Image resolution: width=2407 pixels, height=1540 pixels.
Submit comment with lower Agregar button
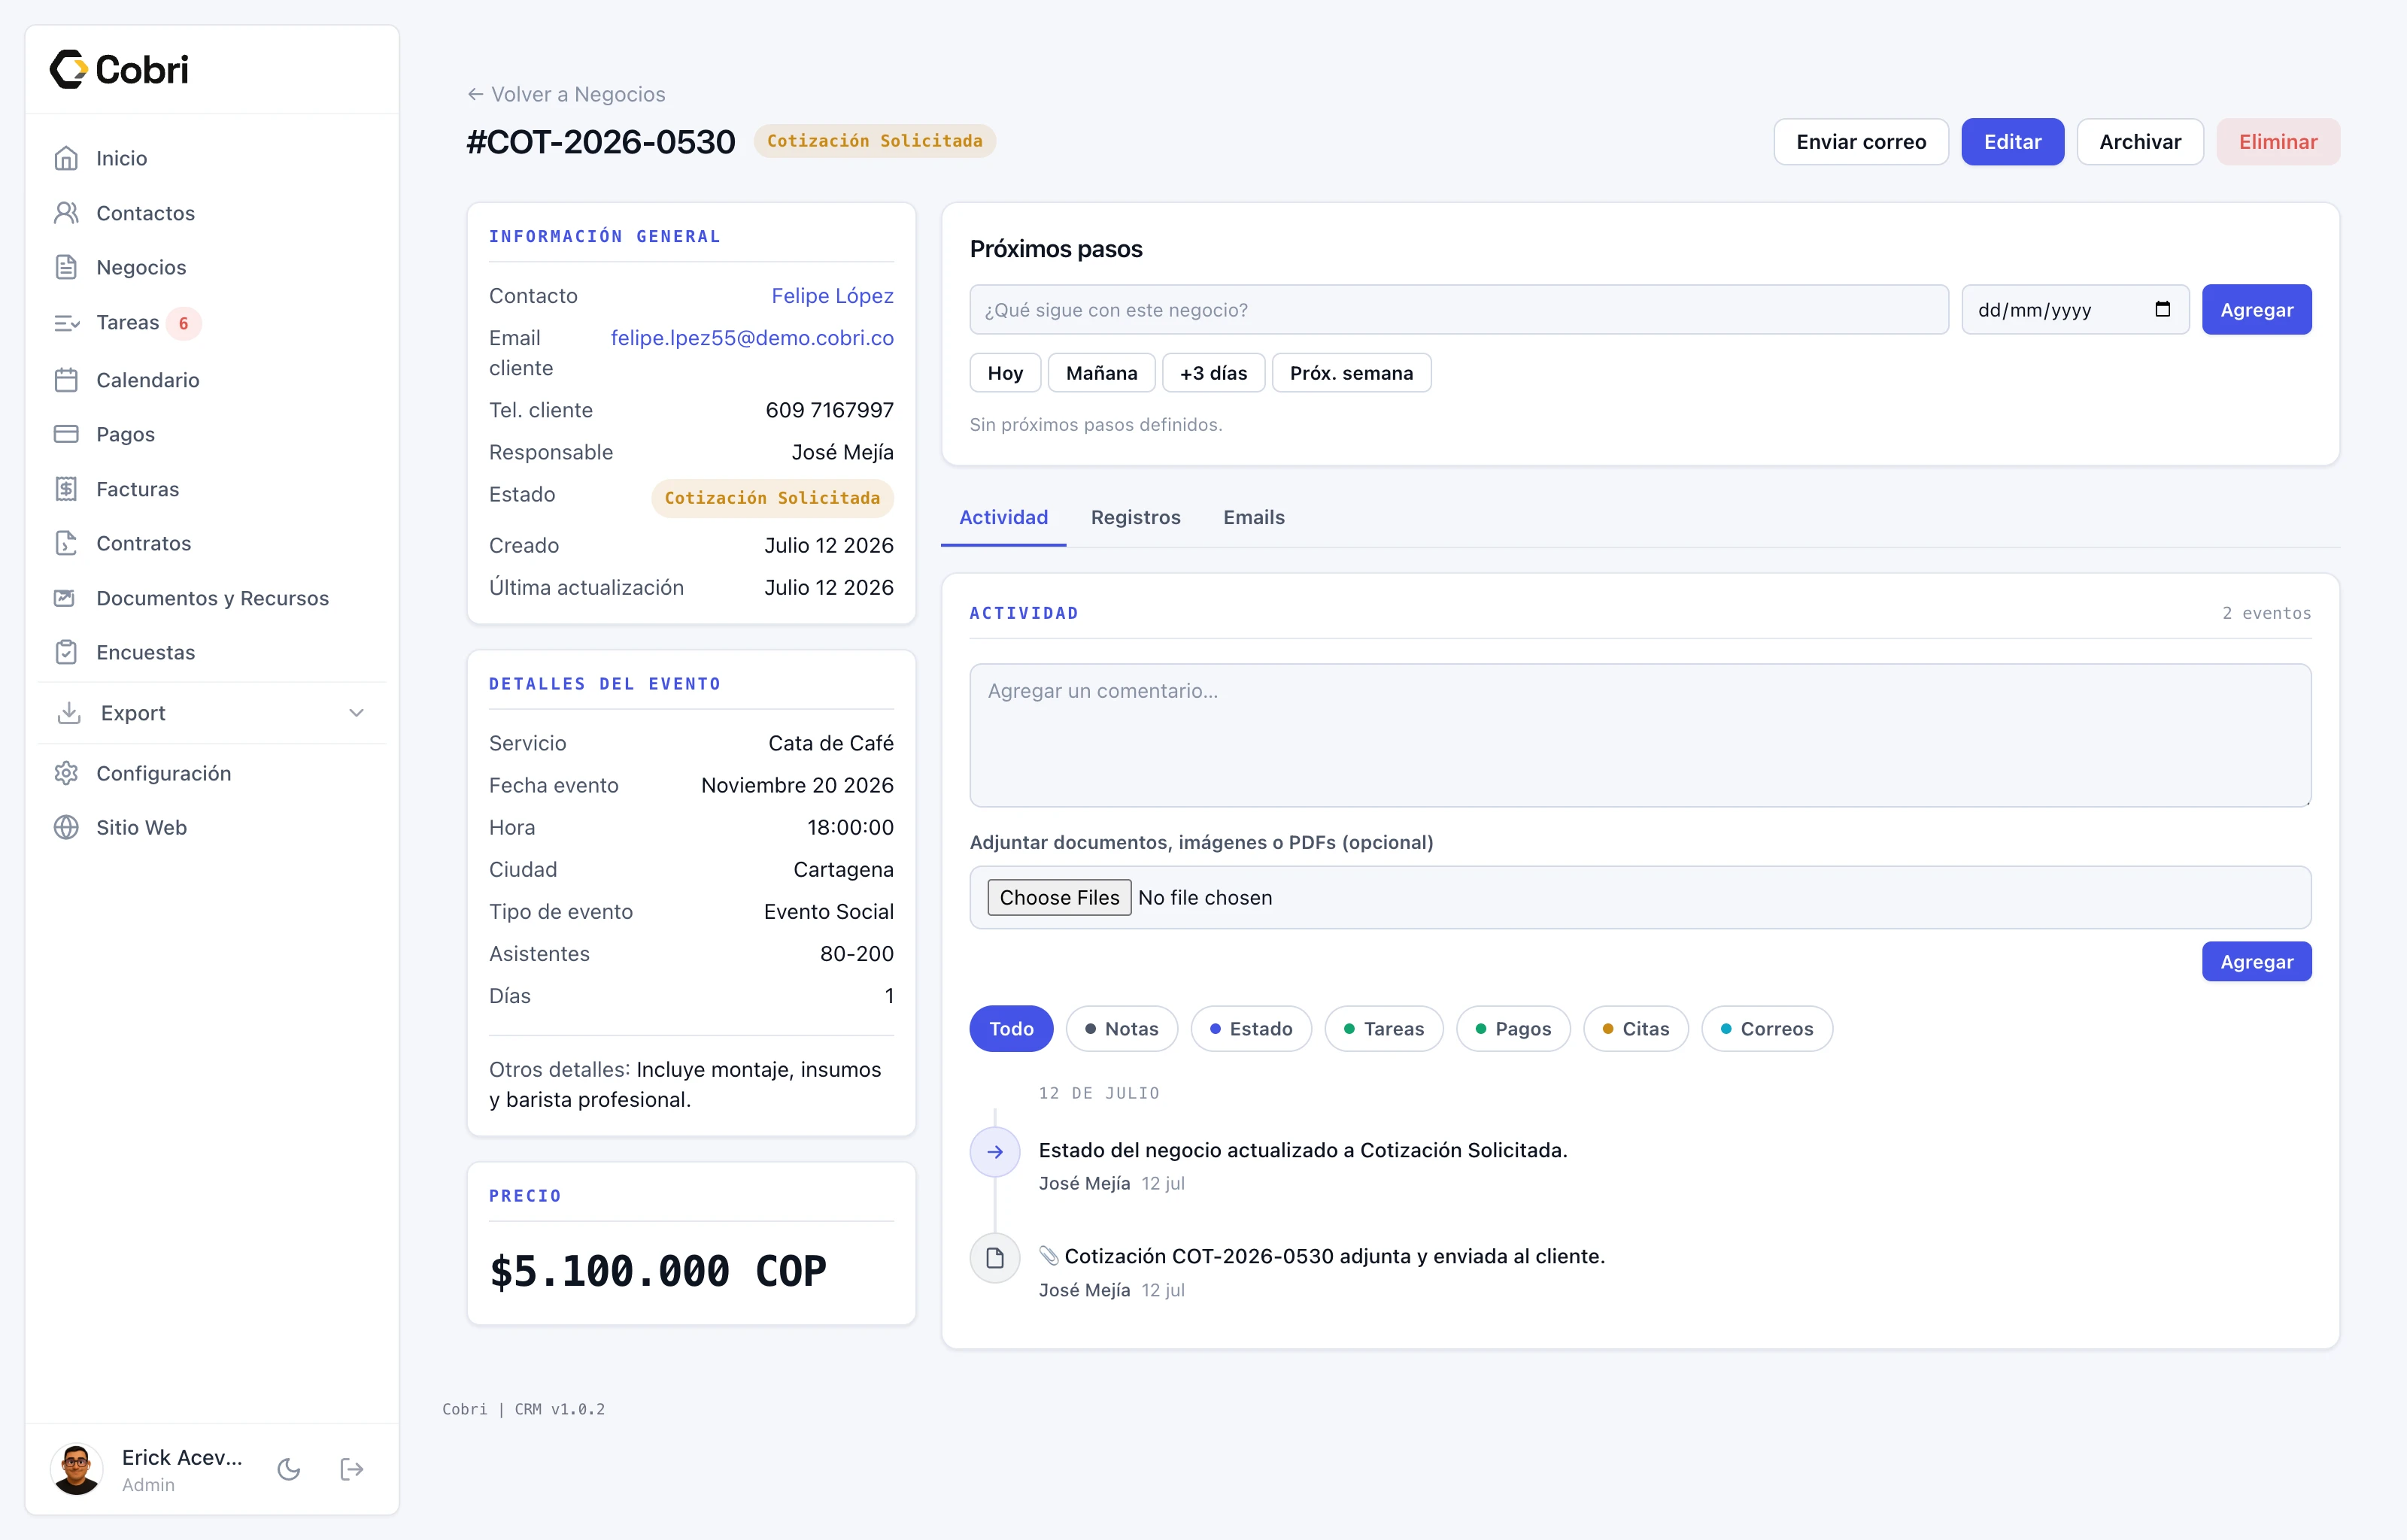click(2256, 961)
